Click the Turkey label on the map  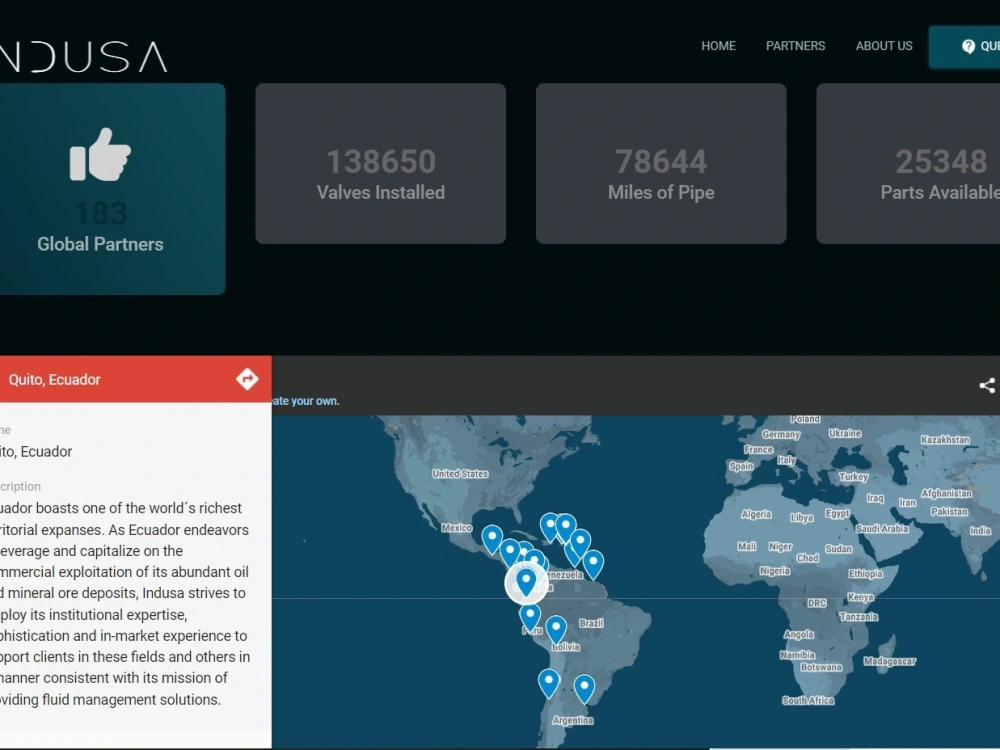(x=853, y=477)
